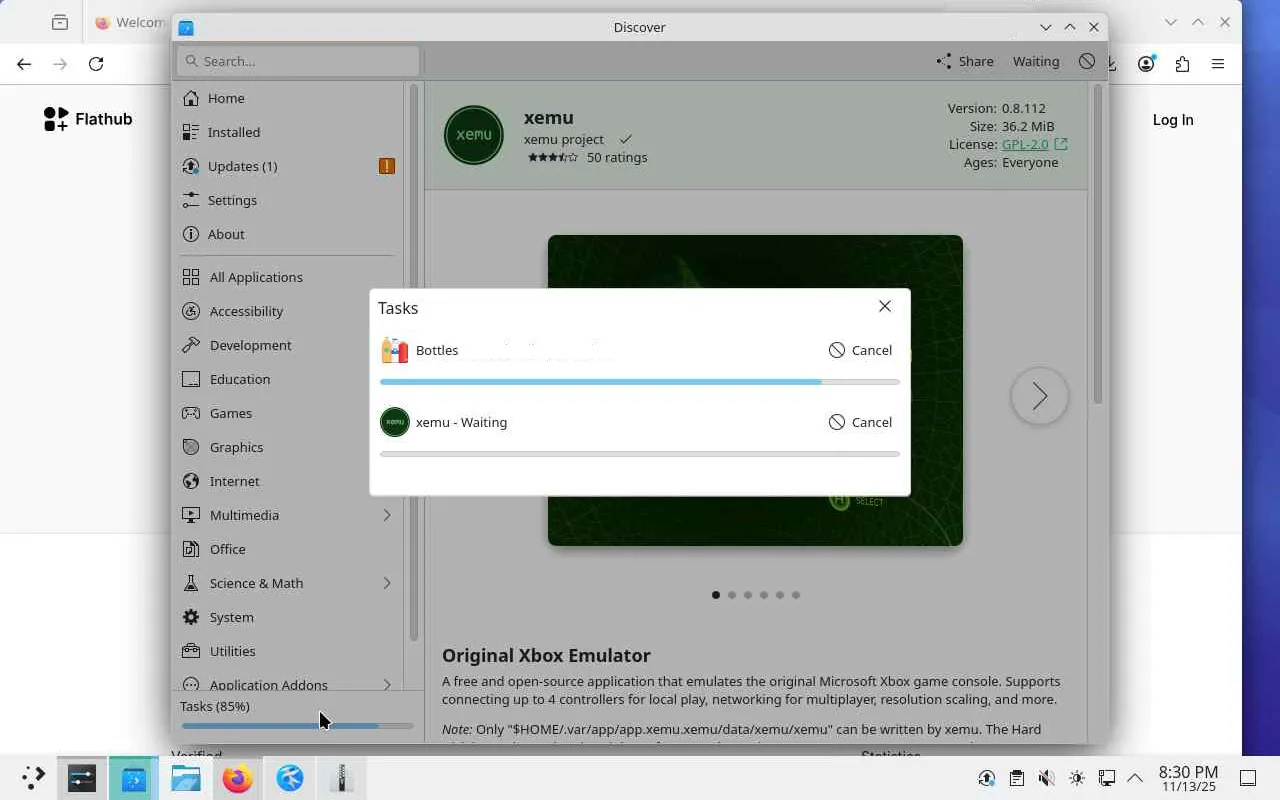
Task: Click the Discover sidebar scrollbar
Action: 413,362
